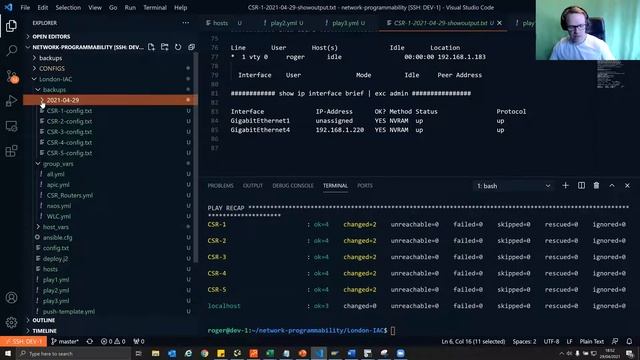Open the Run and Debug view
This screenshot has height=360, width=640.
click(x=11, y=101)
